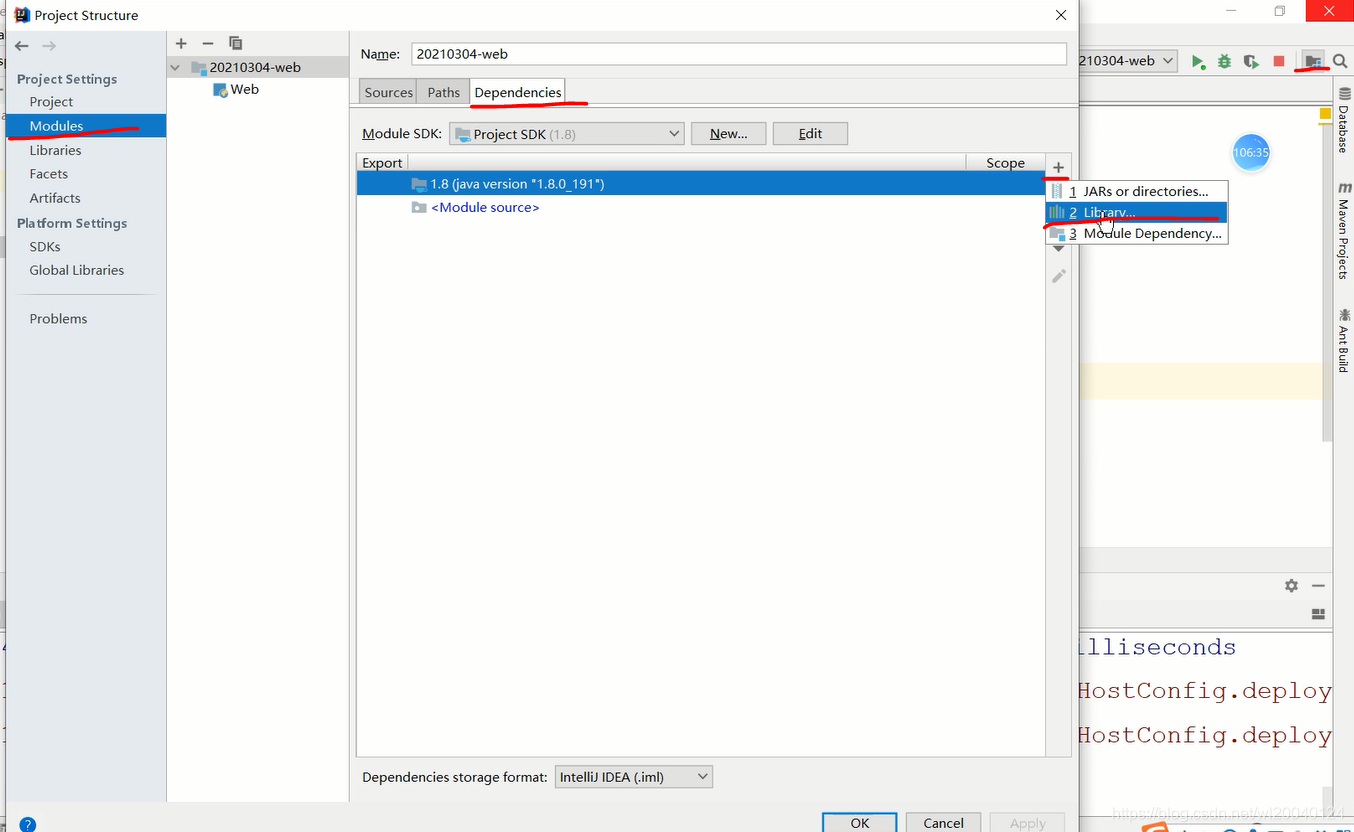Click the editor scrollbar yellow marker
Screen dimensions: 1354x832
click(1325, 114)
